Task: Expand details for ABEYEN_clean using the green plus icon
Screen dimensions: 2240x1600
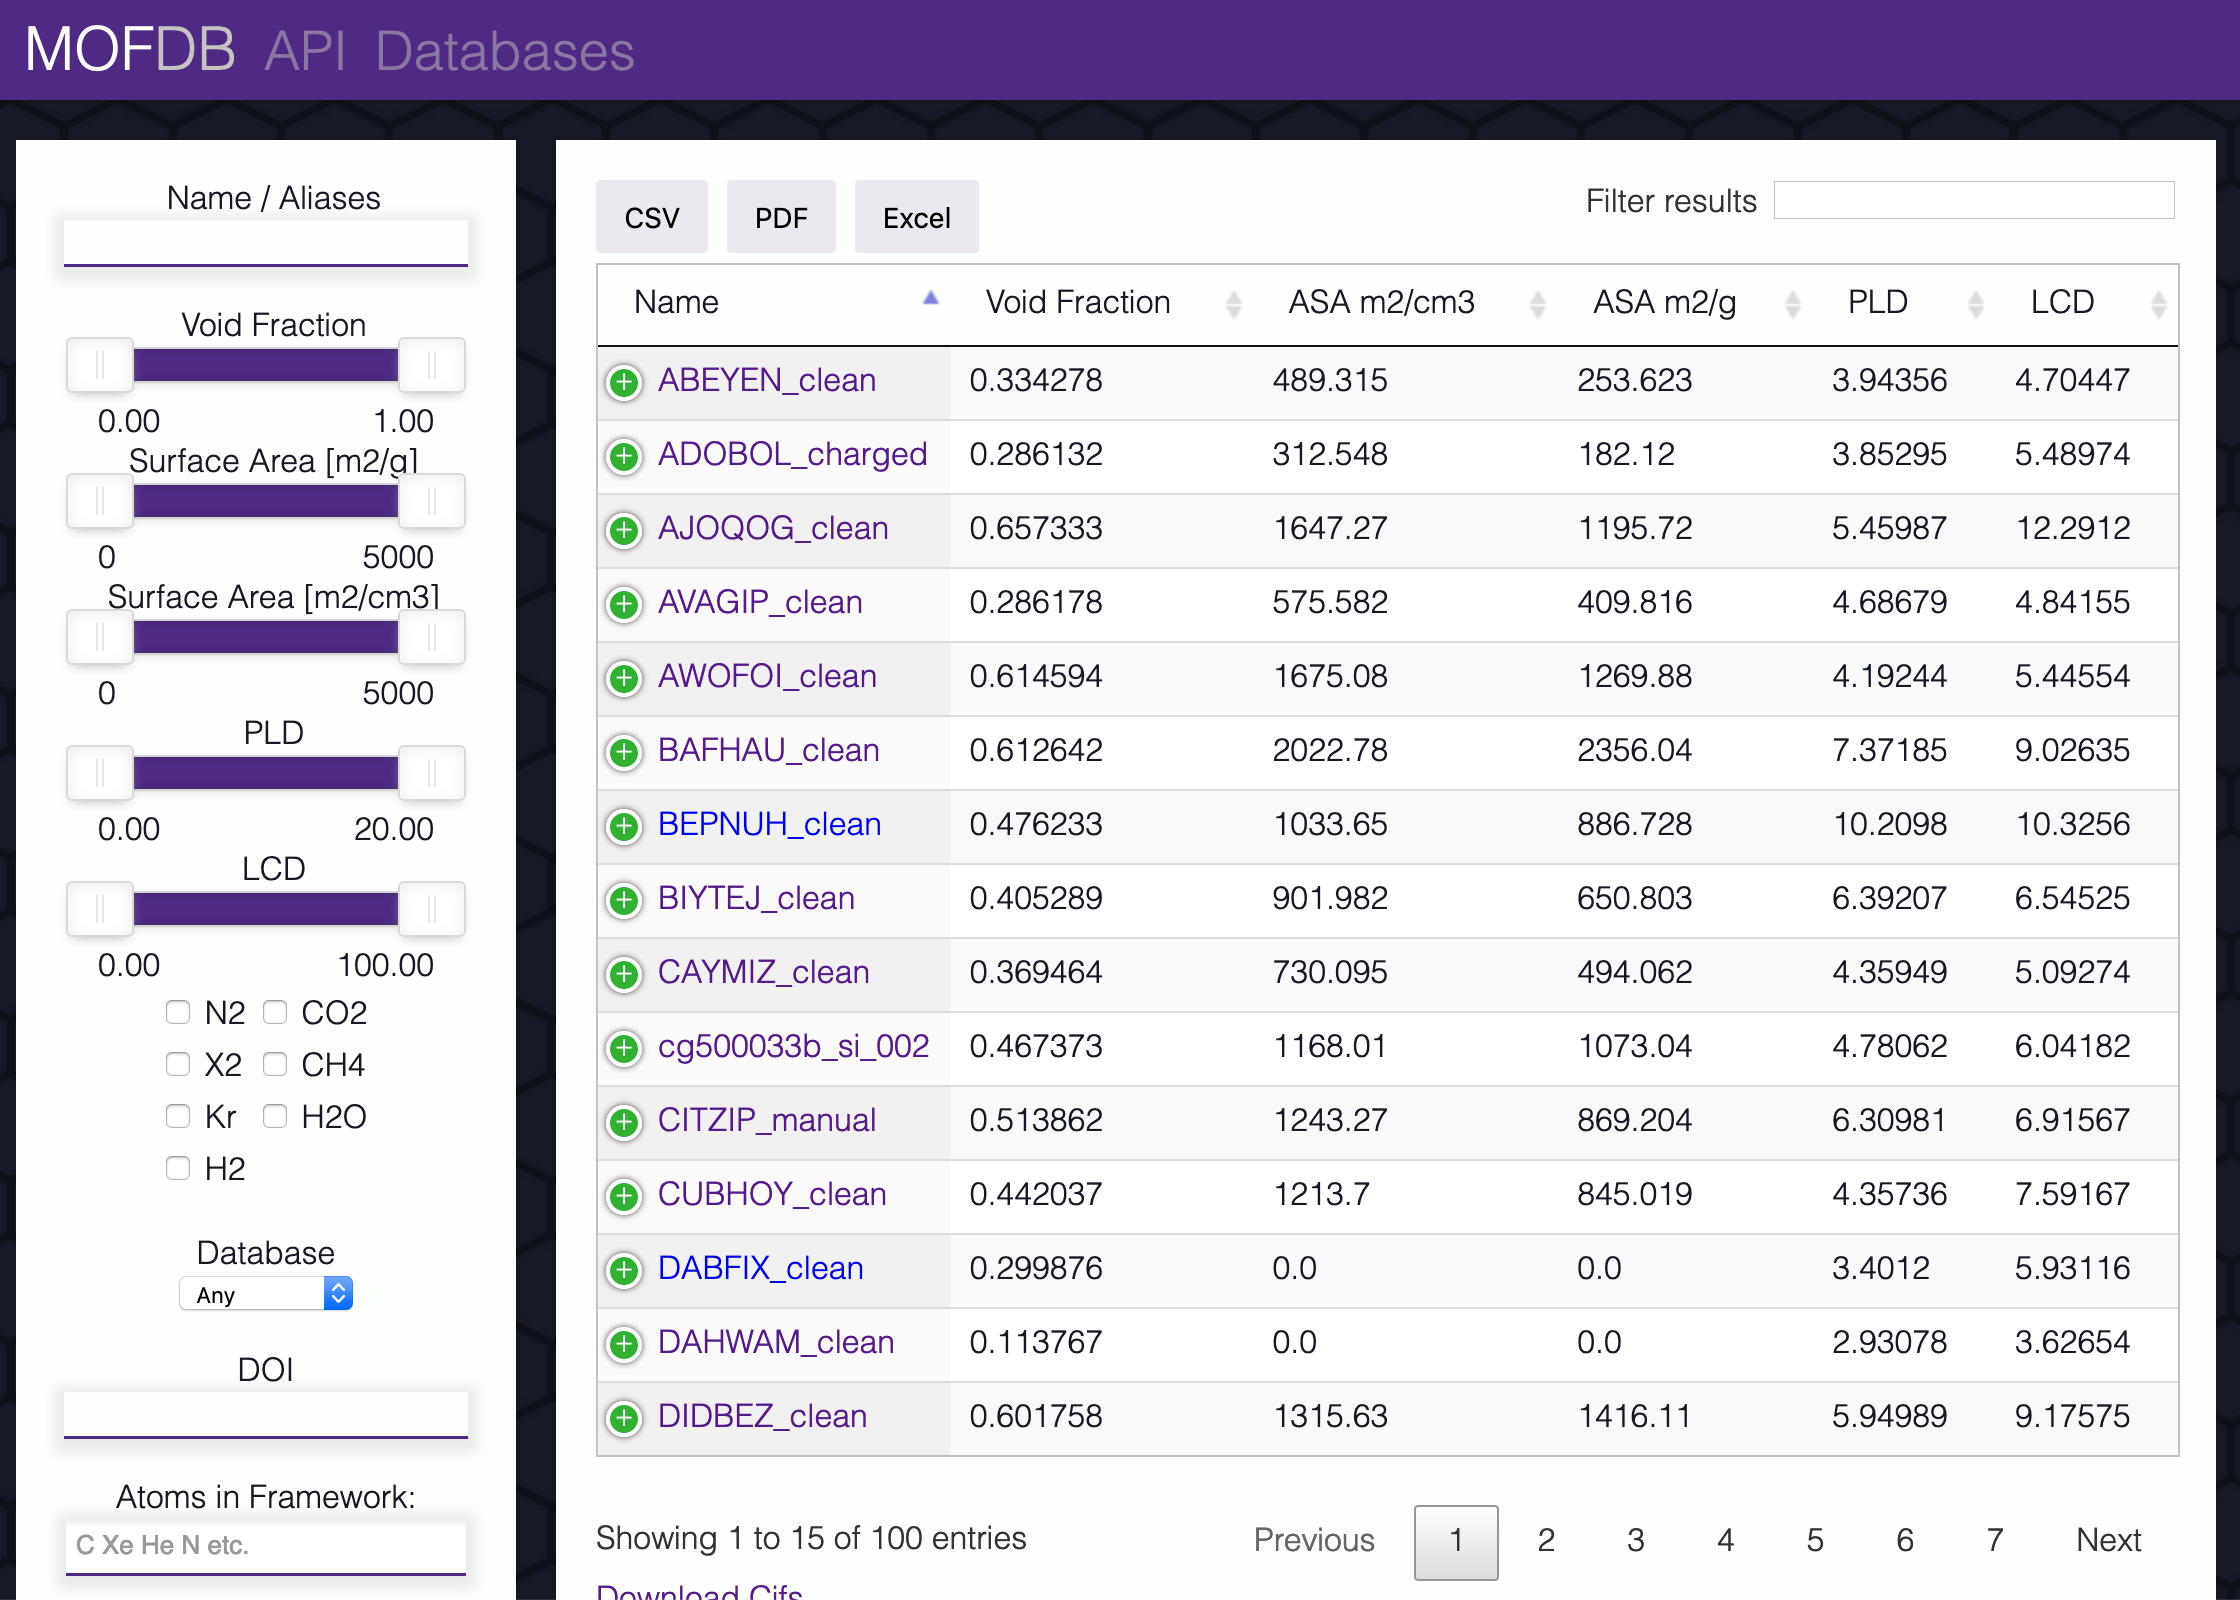Action: click(624, 383)
